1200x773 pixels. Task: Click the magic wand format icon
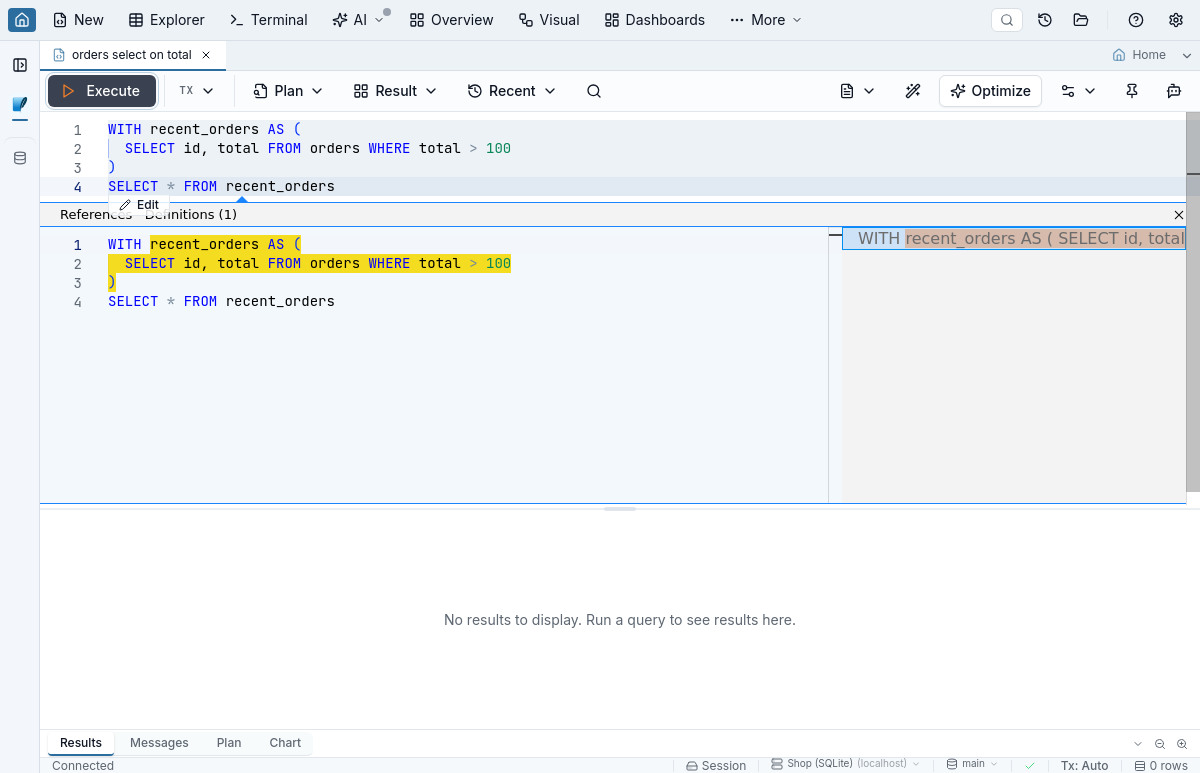pos(913,91)
